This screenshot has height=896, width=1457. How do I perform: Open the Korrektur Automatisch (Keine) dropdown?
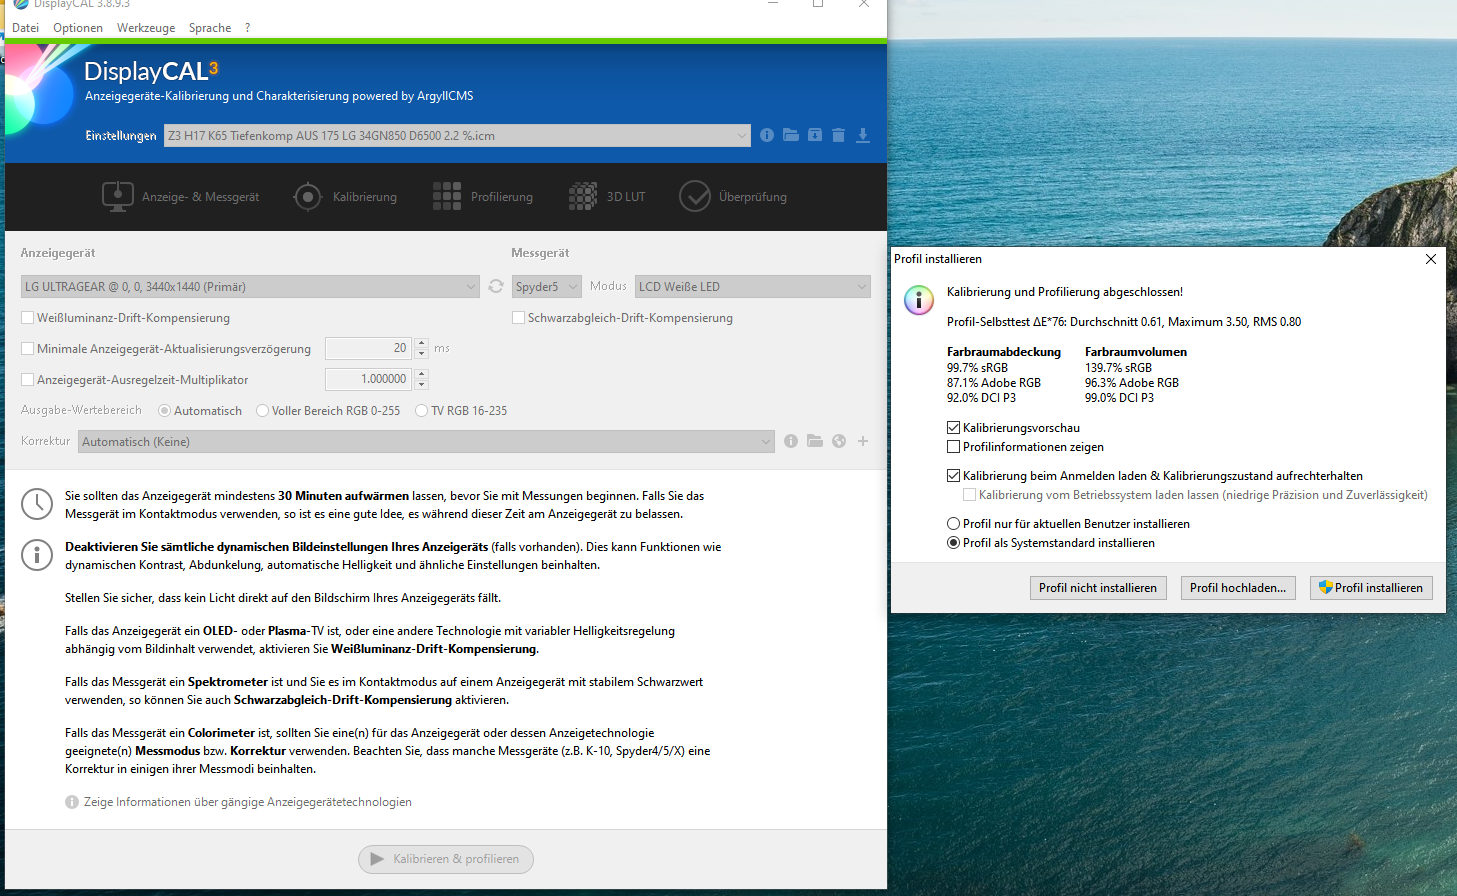click(x=427, y=441)
